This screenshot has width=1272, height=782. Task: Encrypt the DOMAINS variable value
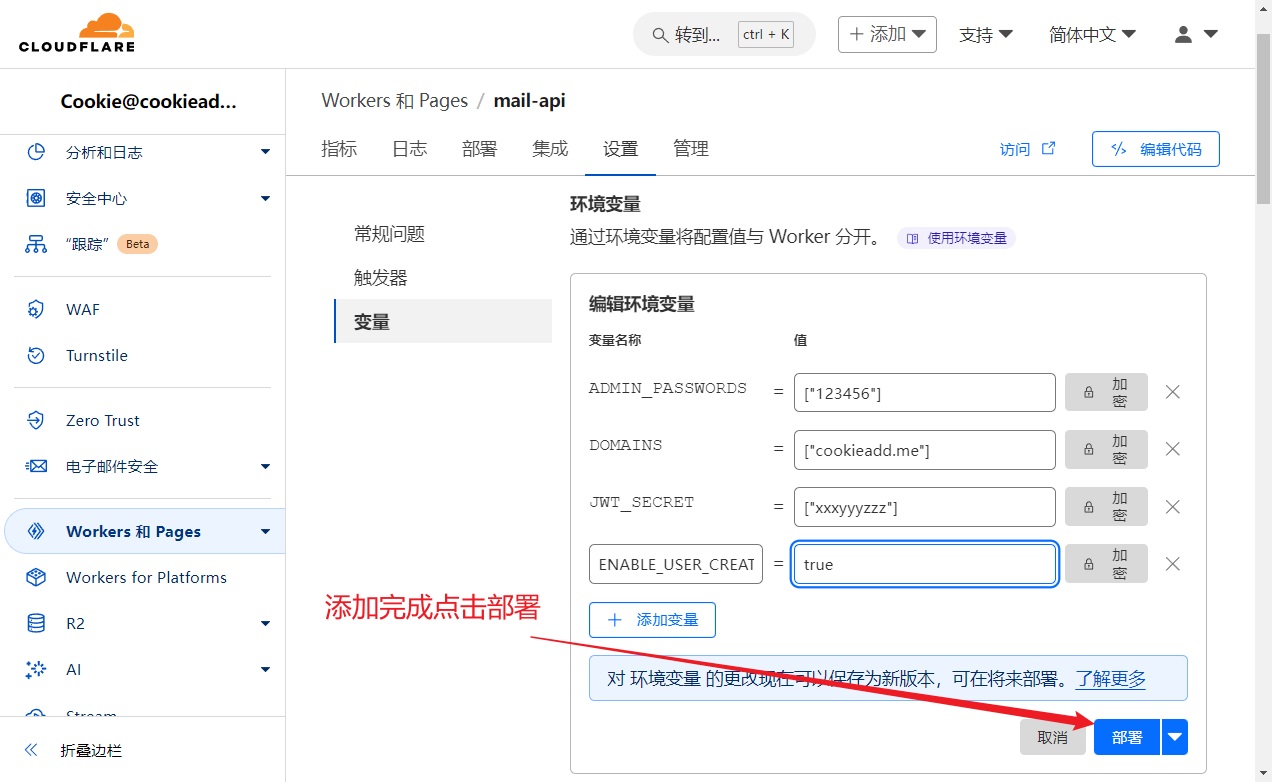point(1106,450)
